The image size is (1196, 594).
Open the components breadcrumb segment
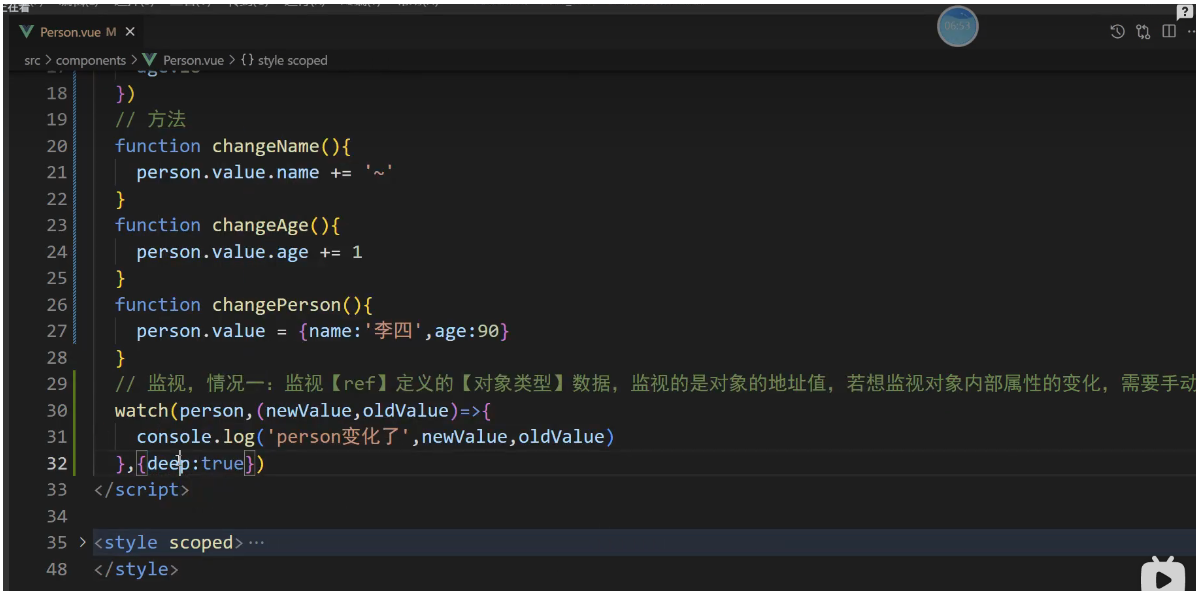tap(91, 60)
